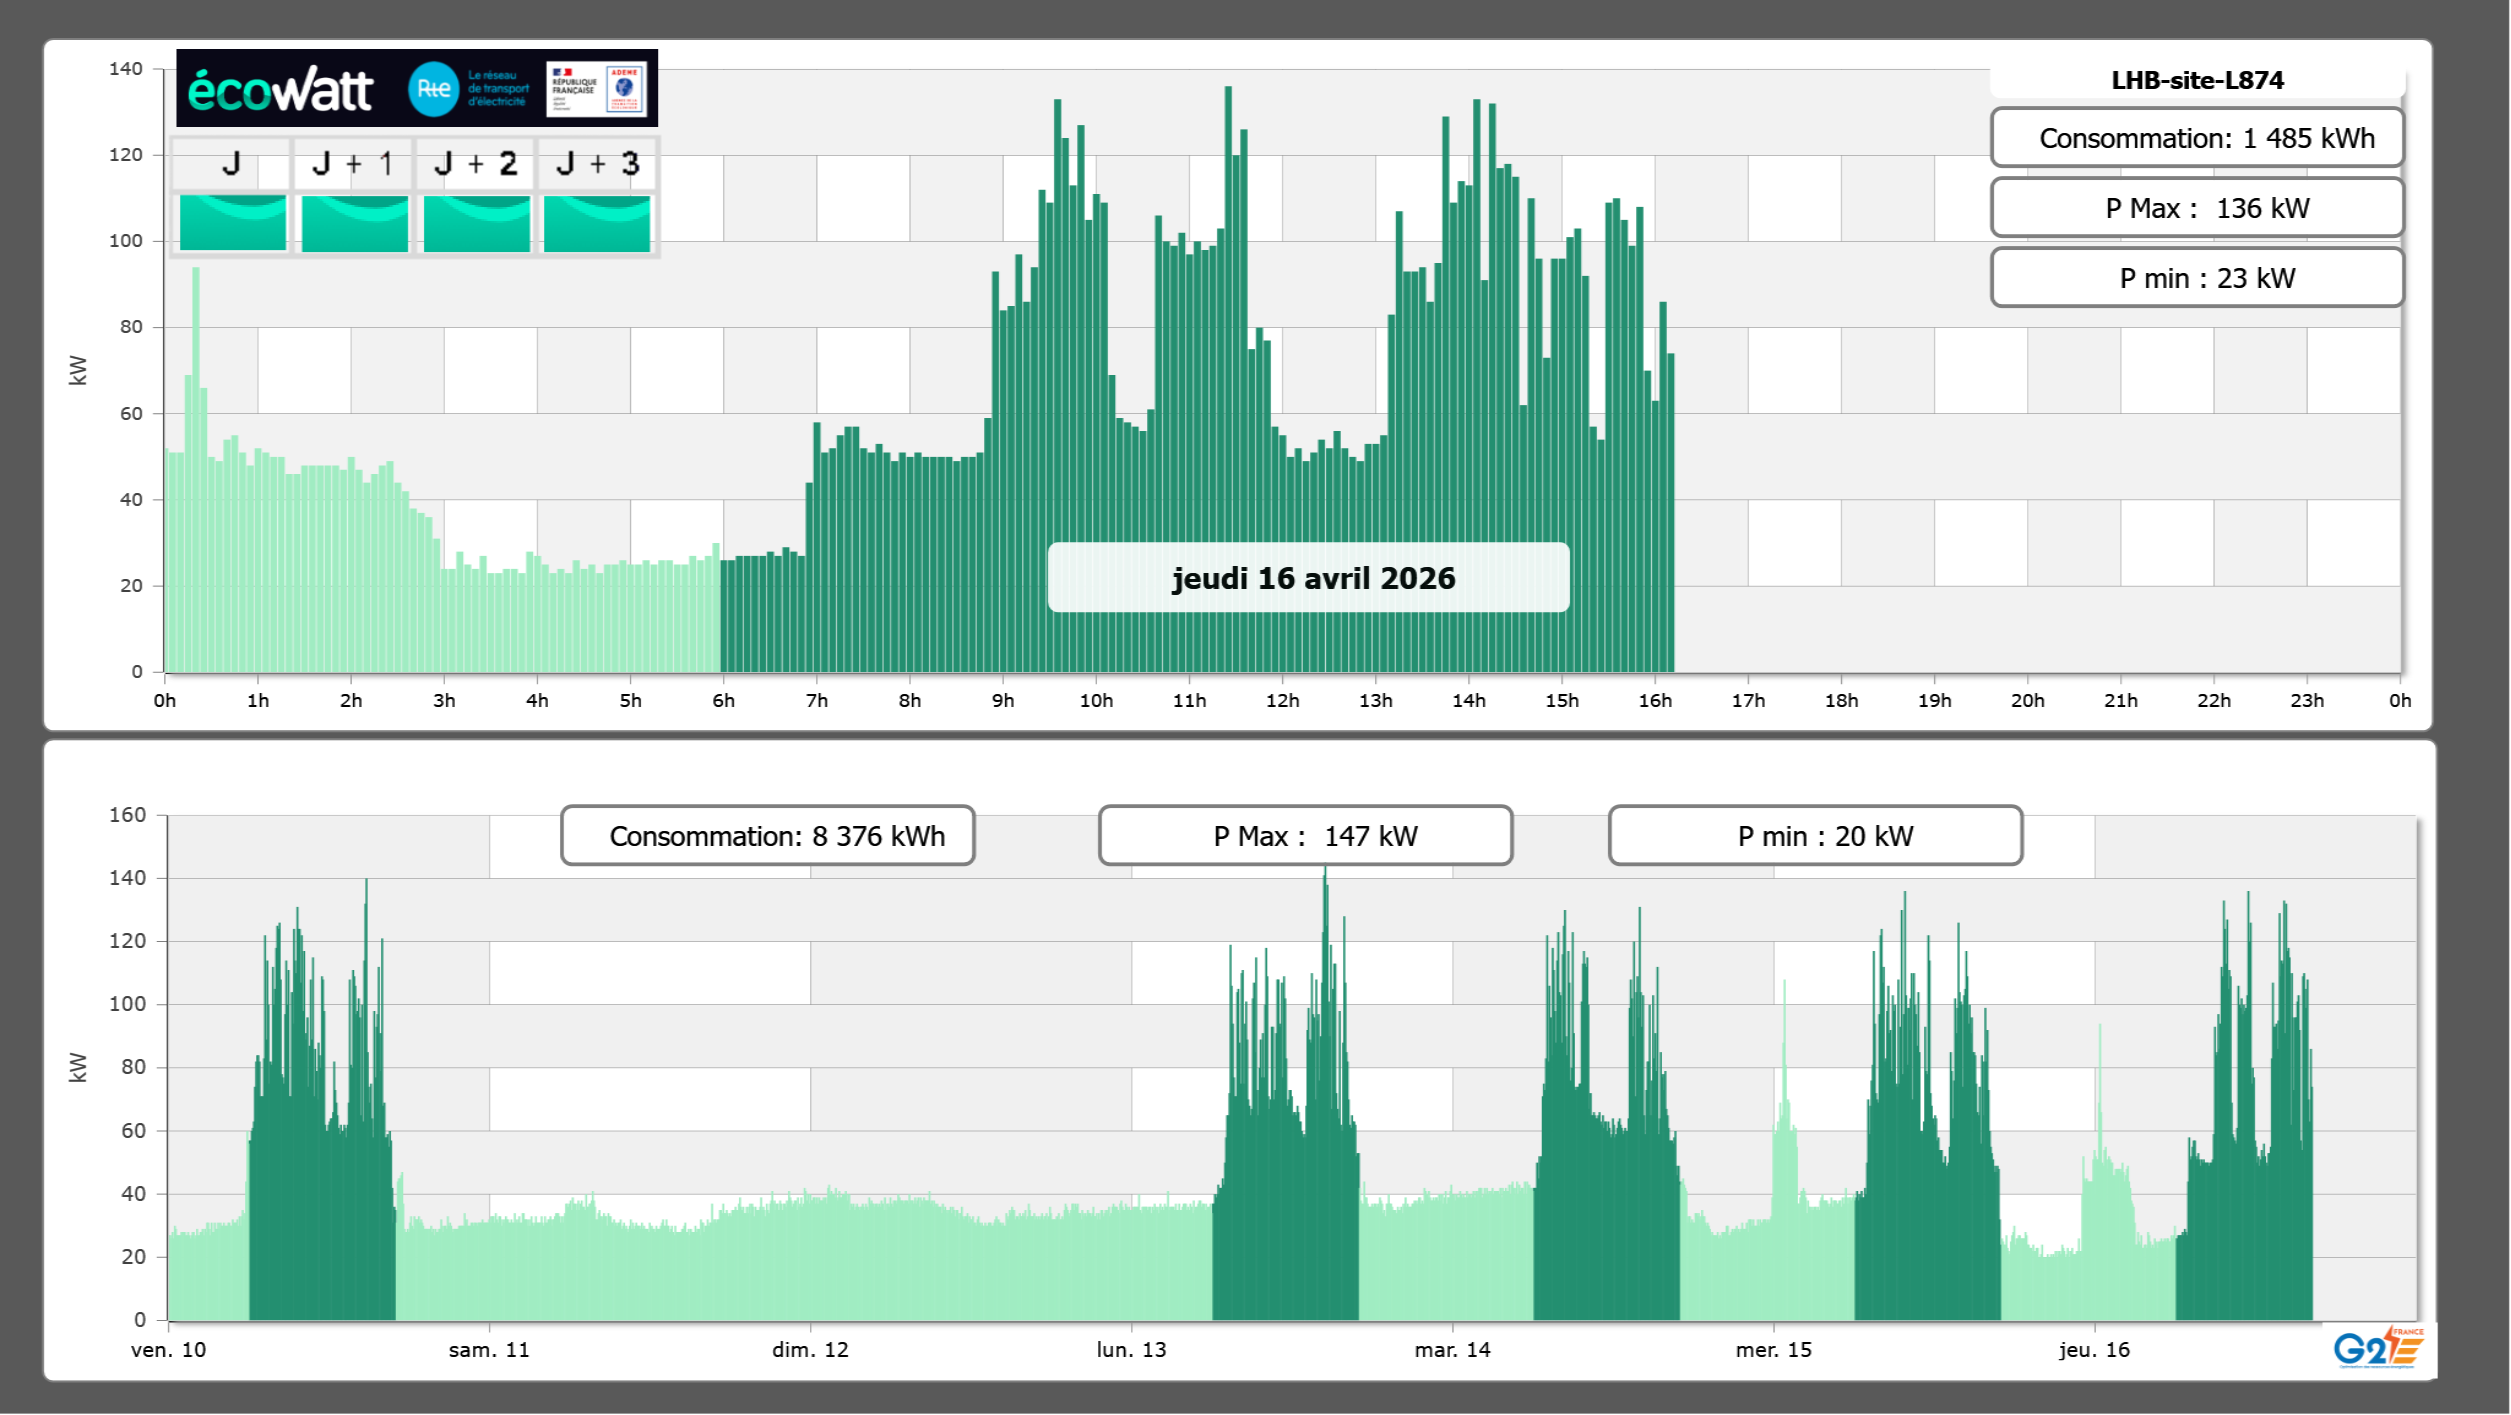This screenshot has height=1415, width=2511.
Task: Select the J + 3 label
Action: tap(597, 164)
